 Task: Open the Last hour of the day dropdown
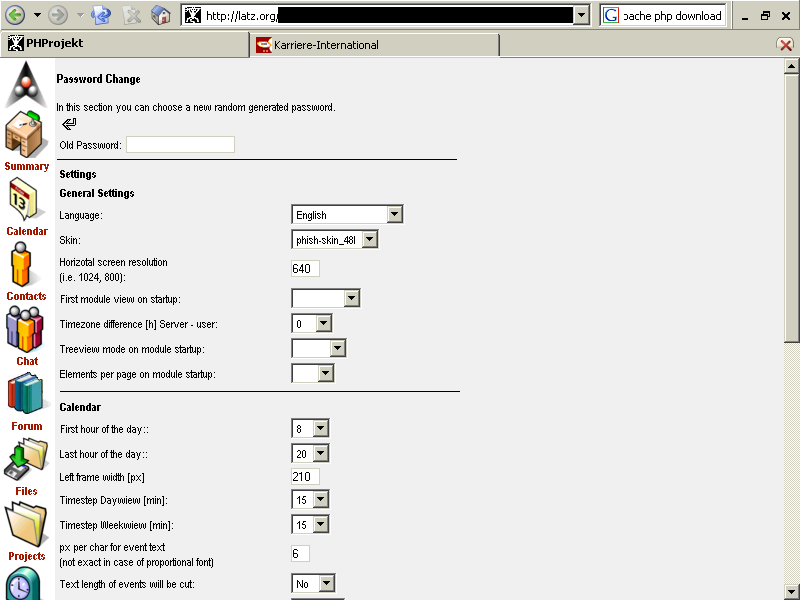click(x=310, y=454)
